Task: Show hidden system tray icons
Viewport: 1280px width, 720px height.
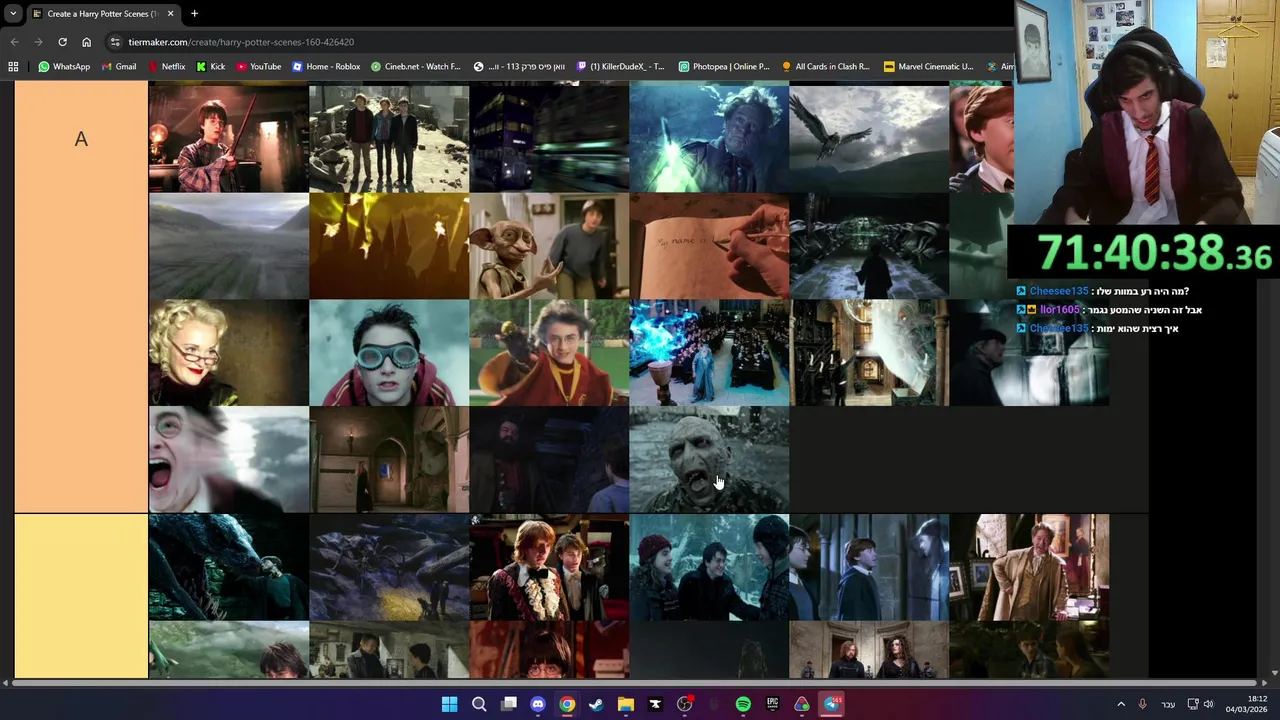Action: coord(1121,704)
